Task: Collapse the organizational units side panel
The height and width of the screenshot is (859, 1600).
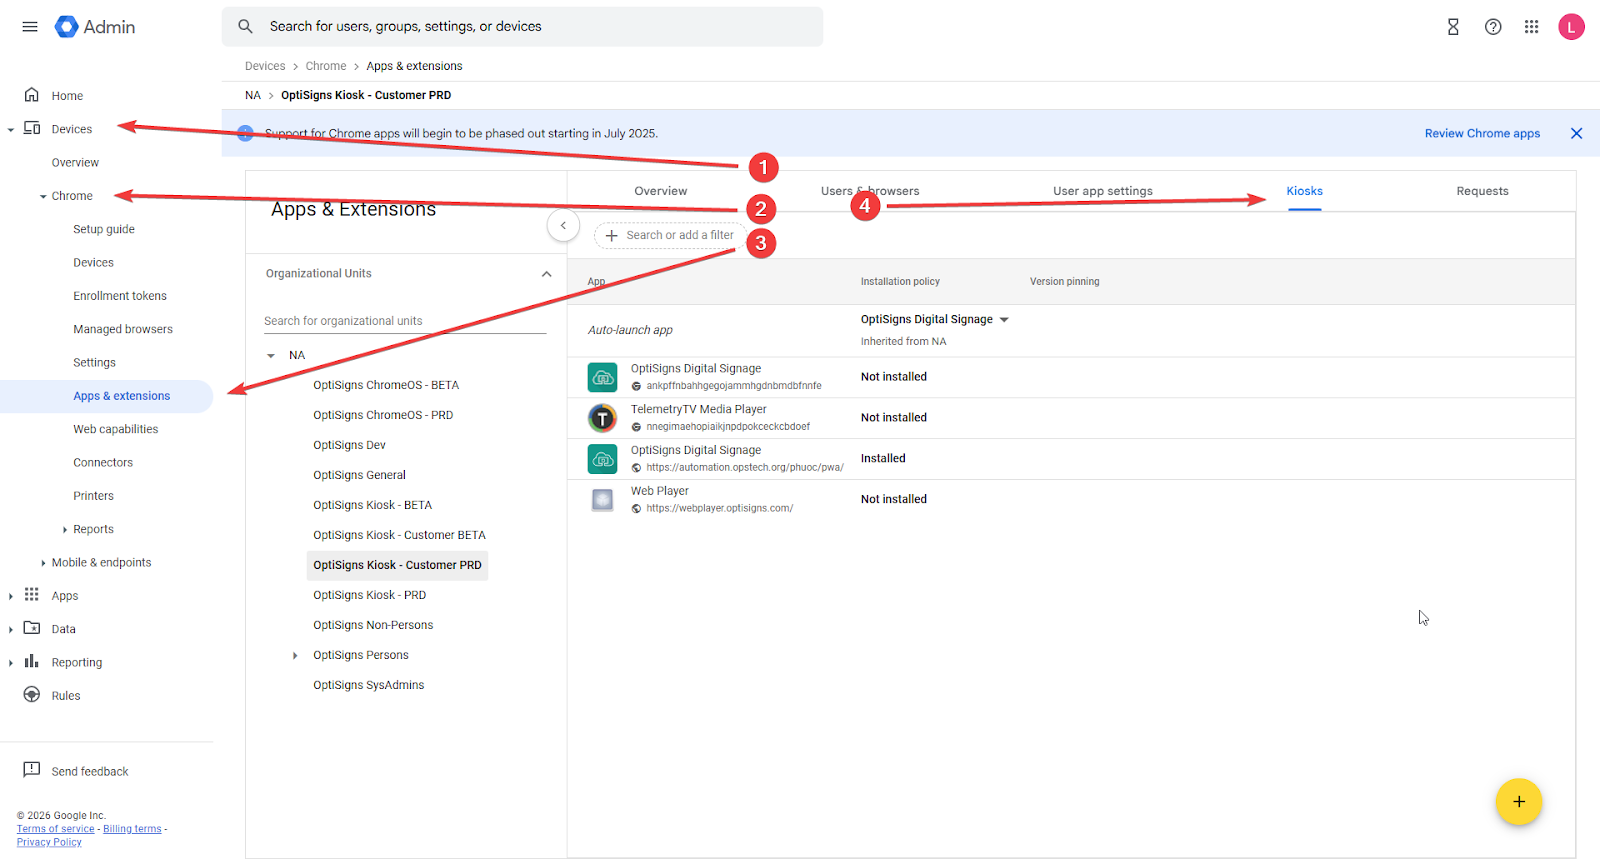Action: pyautogui.click(x=563, y=225)
